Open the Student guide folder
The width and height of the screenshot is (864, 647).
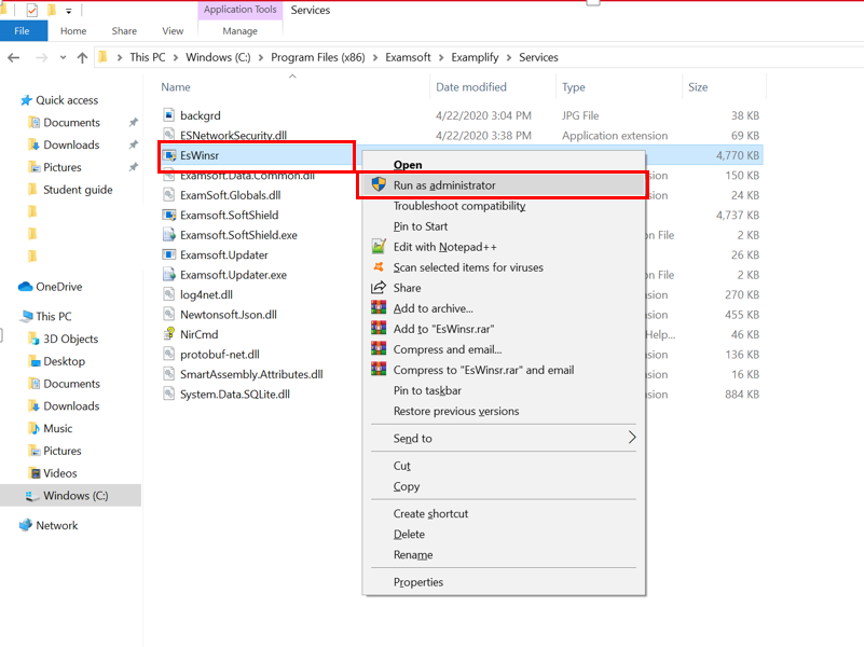78,190
